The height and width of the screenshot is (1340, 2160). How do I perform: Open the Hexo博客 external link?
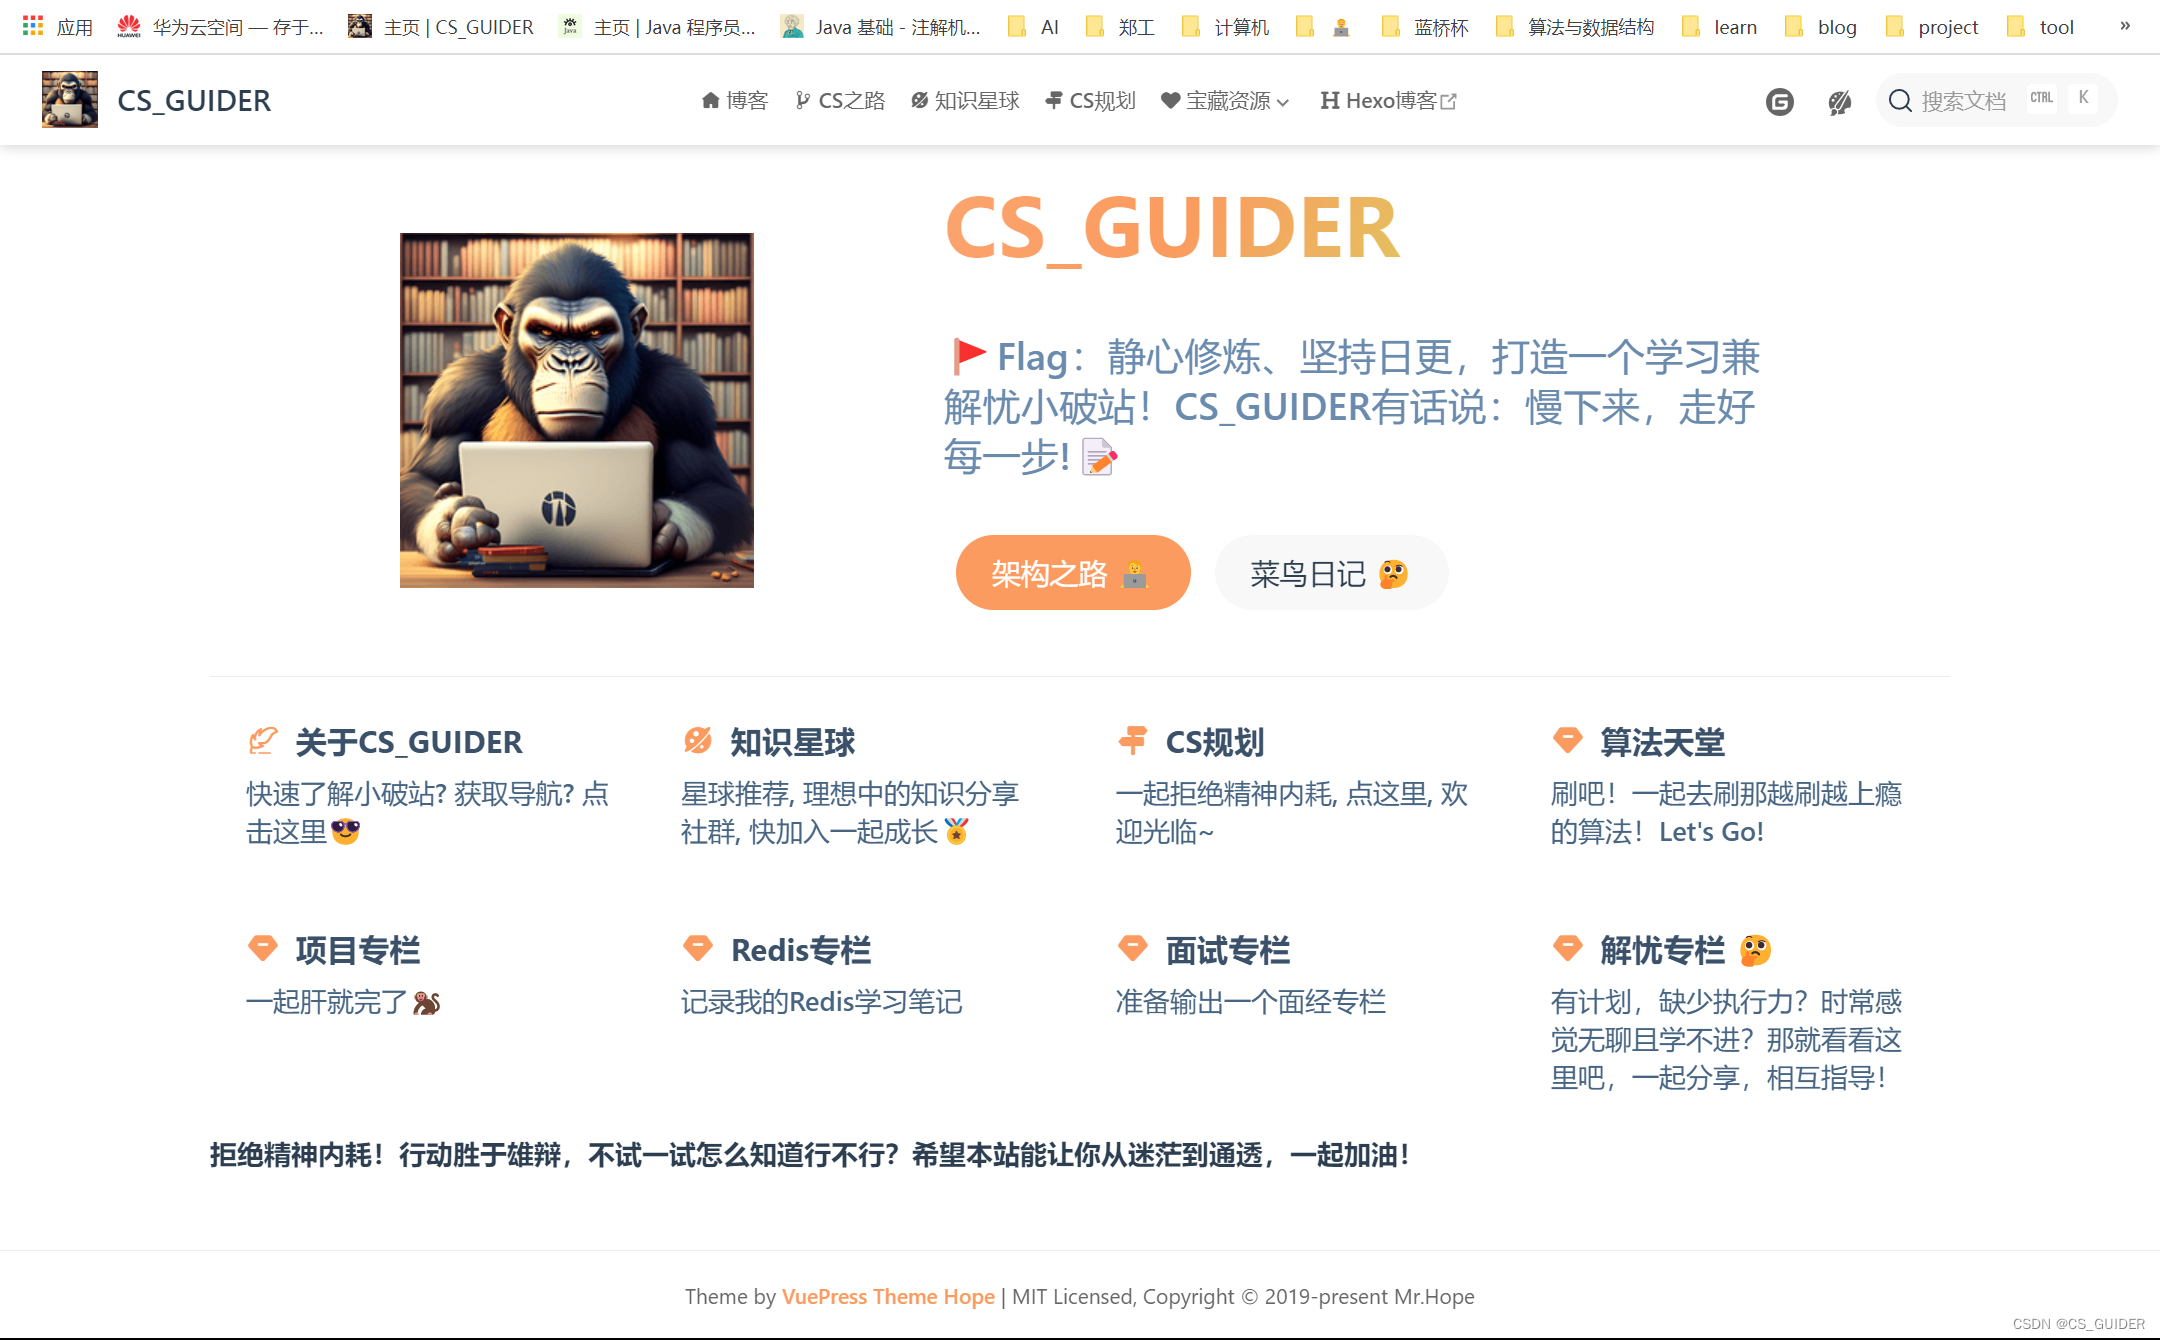point(1388,100)
